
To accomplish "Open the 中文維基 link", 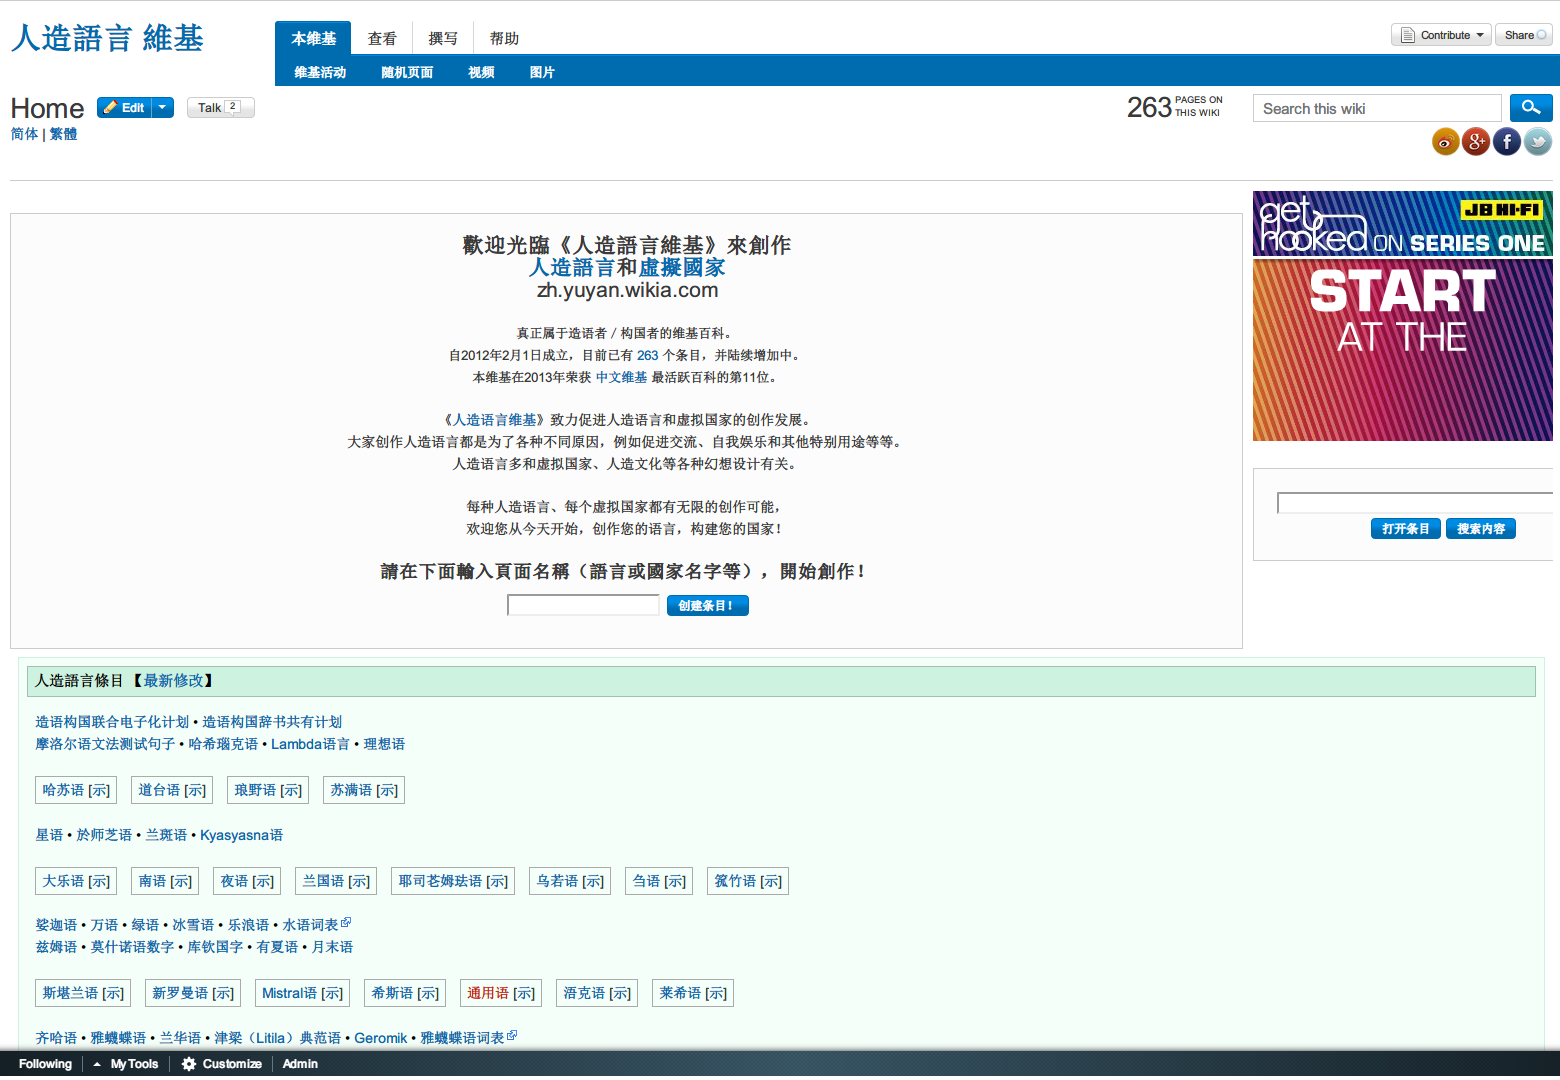I will 622,378.
